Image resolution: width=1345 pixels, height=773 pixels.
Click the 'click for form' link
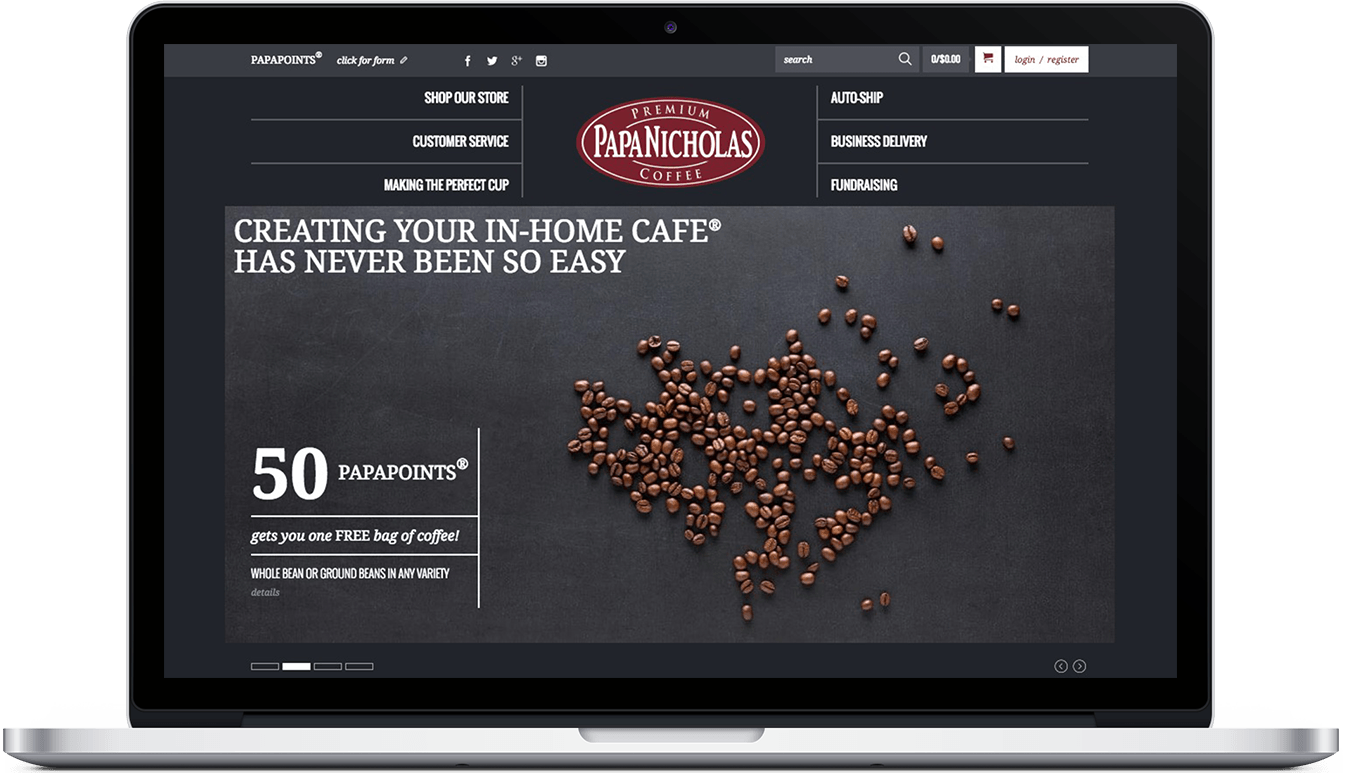point(366,61)
